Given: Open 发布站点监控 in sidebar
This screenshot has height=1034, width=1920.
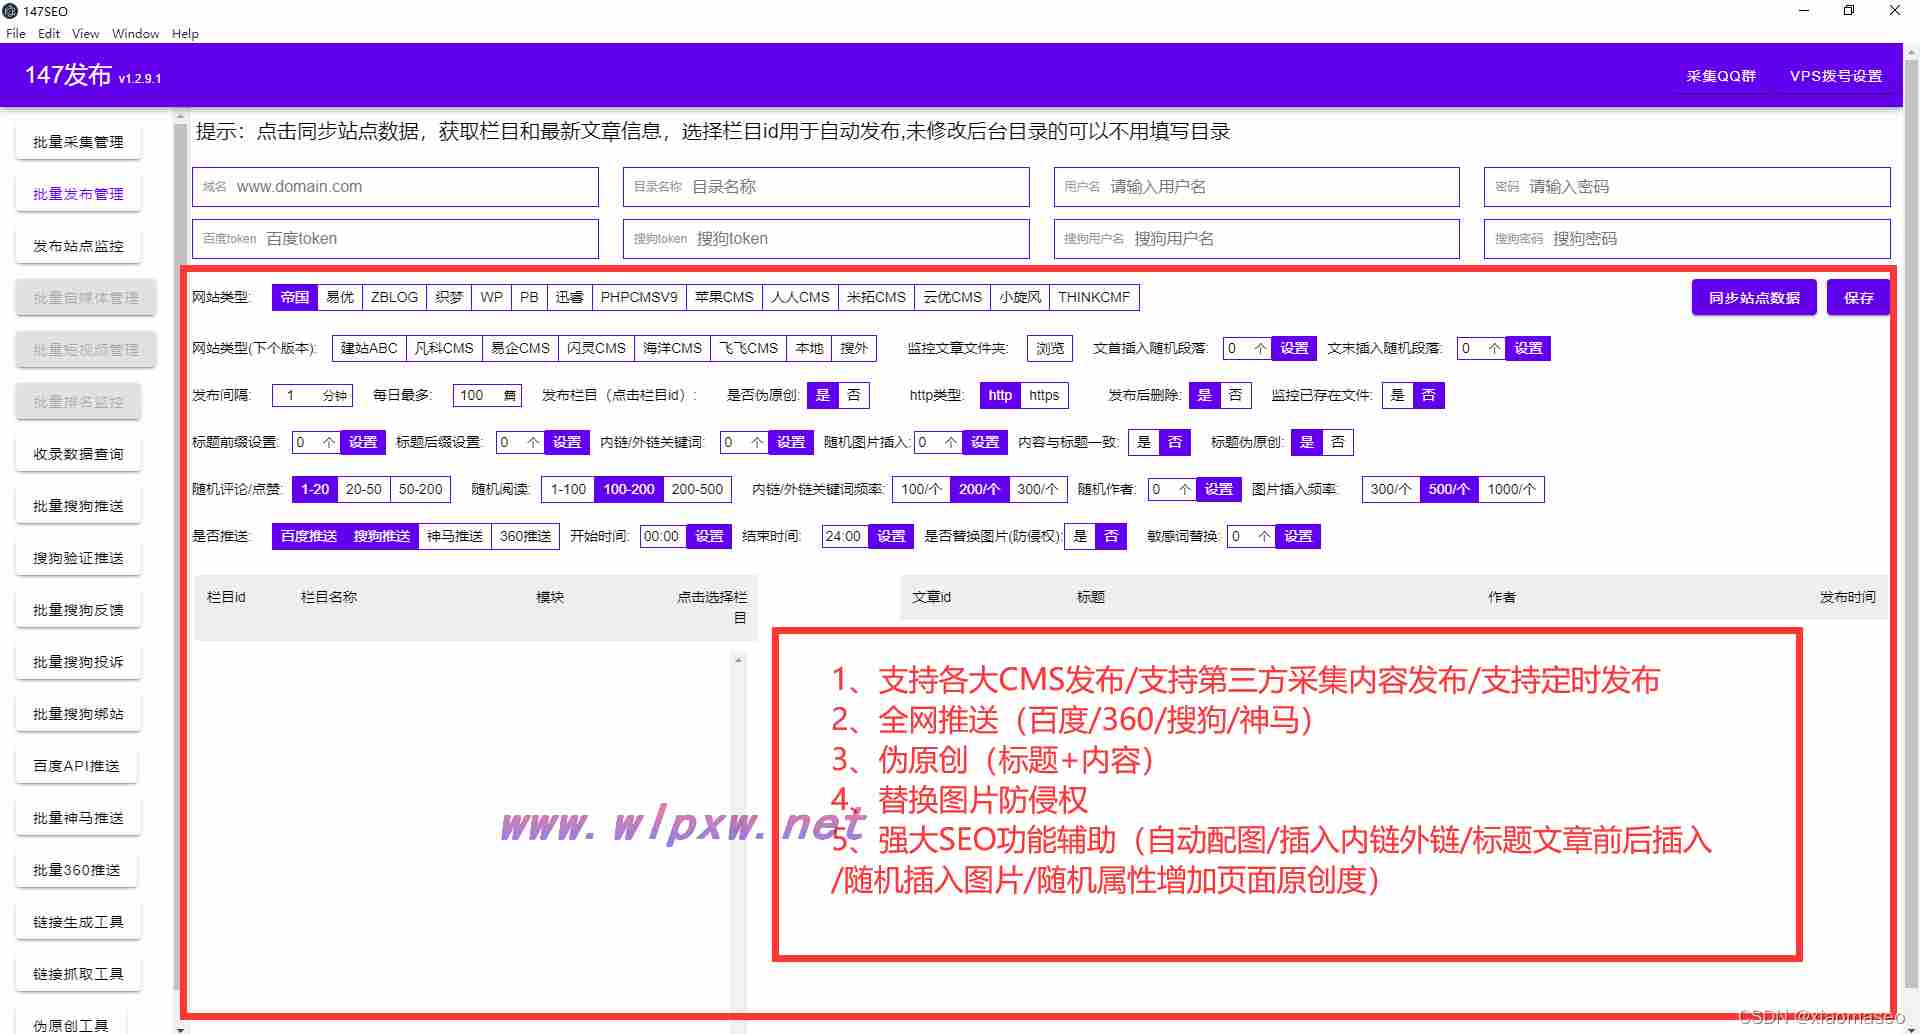Looking at the screenshot, I should (x=78, y=246).
